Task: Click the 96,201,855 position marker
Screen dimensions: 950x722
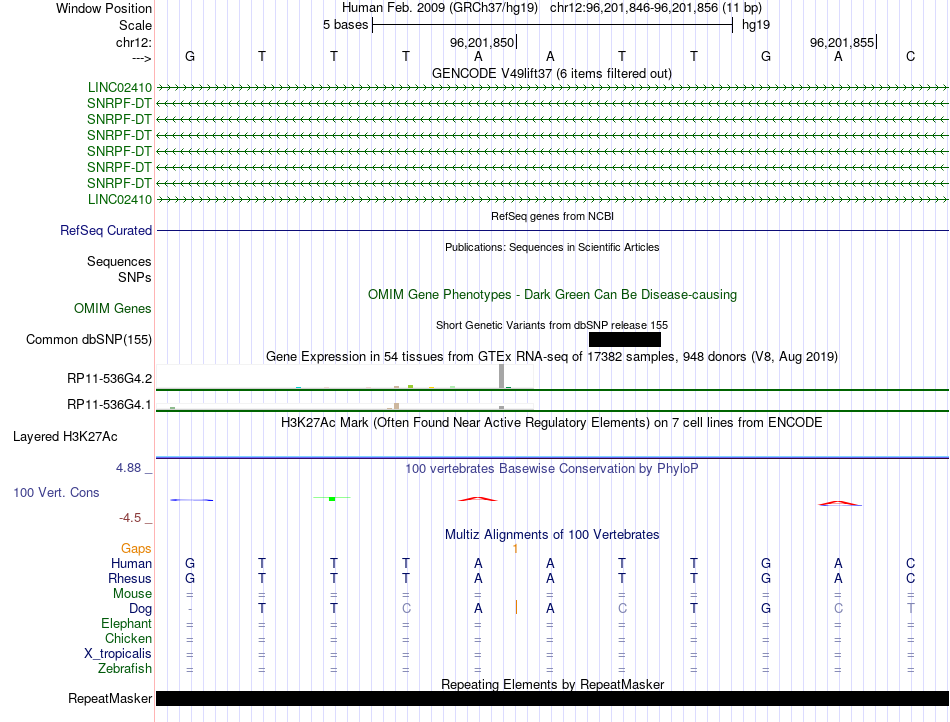Action: [843, 42]
